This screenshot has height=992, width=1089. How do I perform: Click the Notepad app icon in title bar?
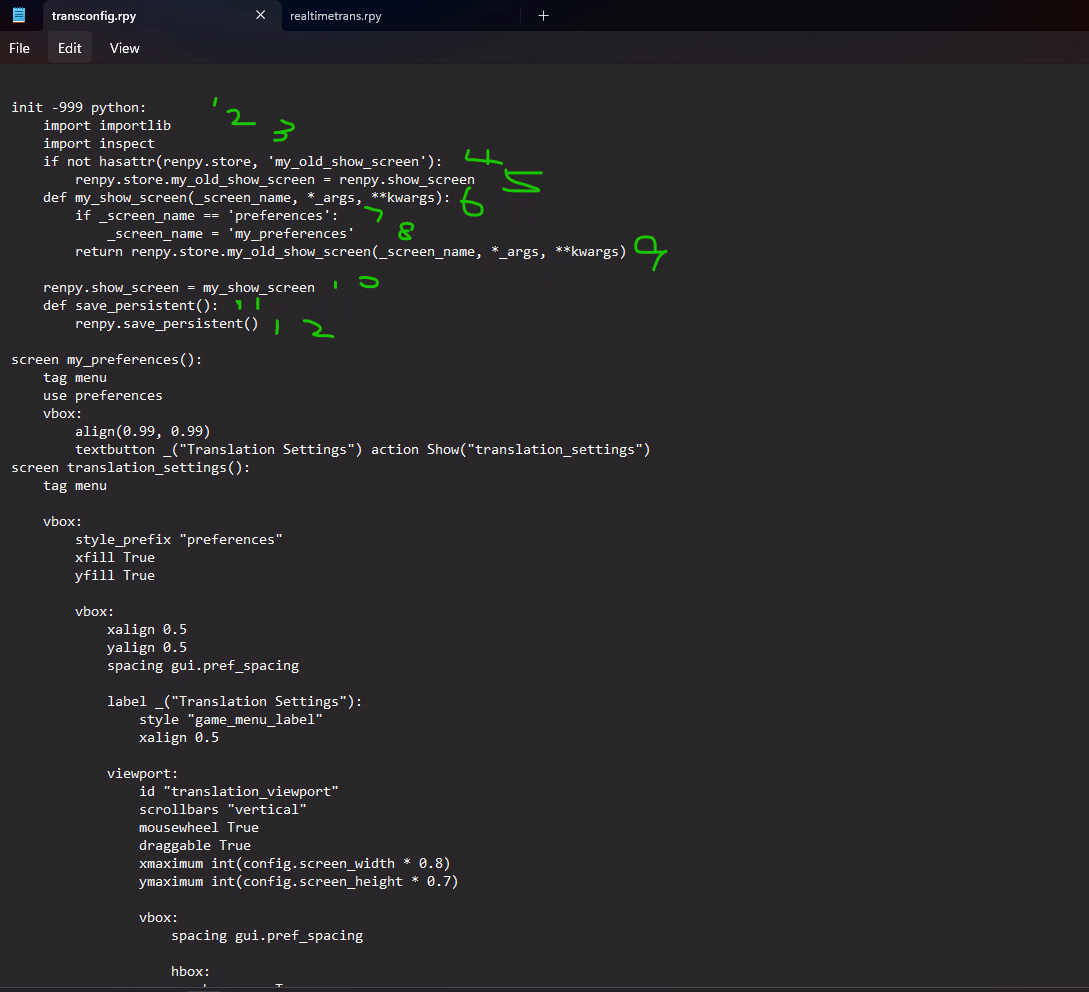[19, 15]
